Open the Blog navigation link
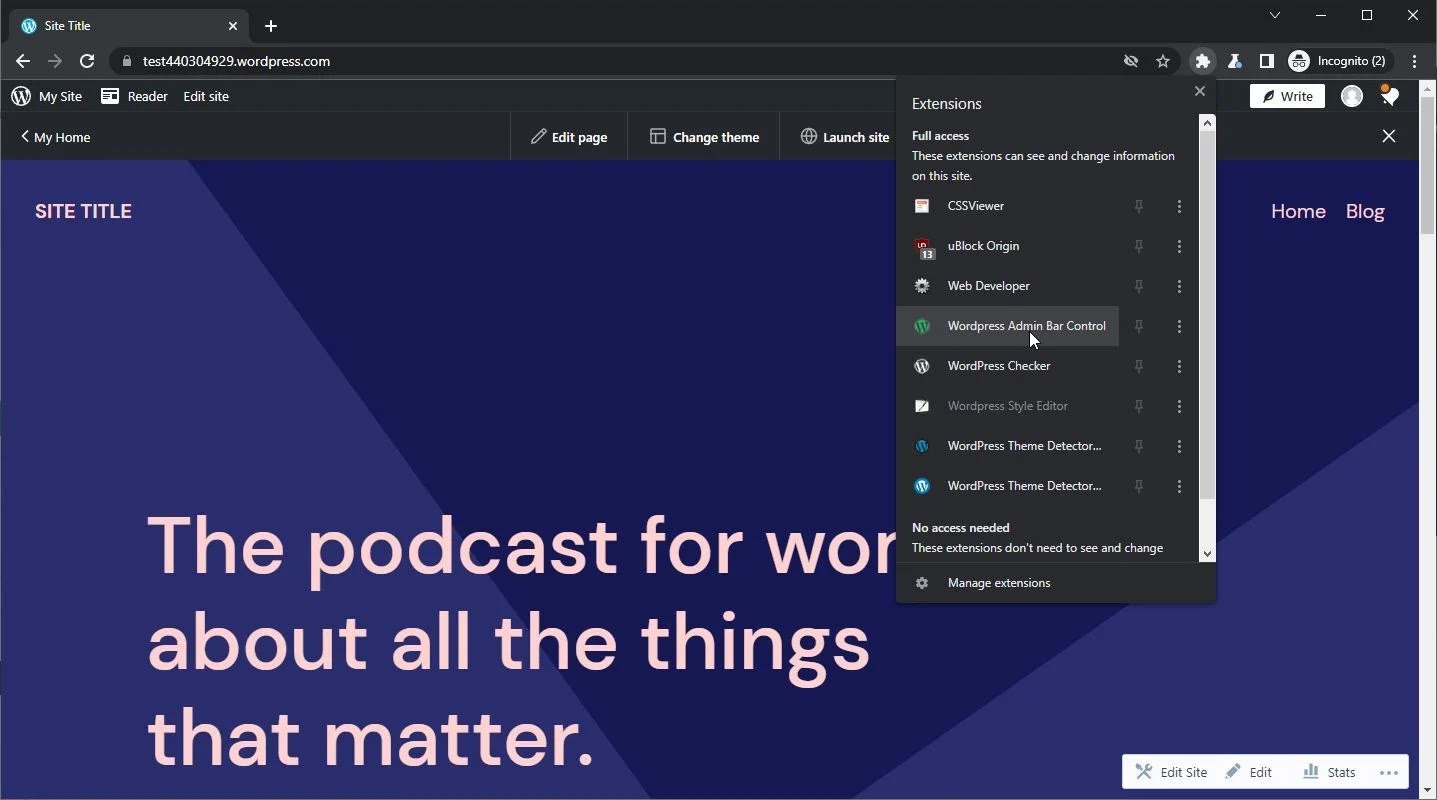1437x800 pixels. pos(1365,211)
